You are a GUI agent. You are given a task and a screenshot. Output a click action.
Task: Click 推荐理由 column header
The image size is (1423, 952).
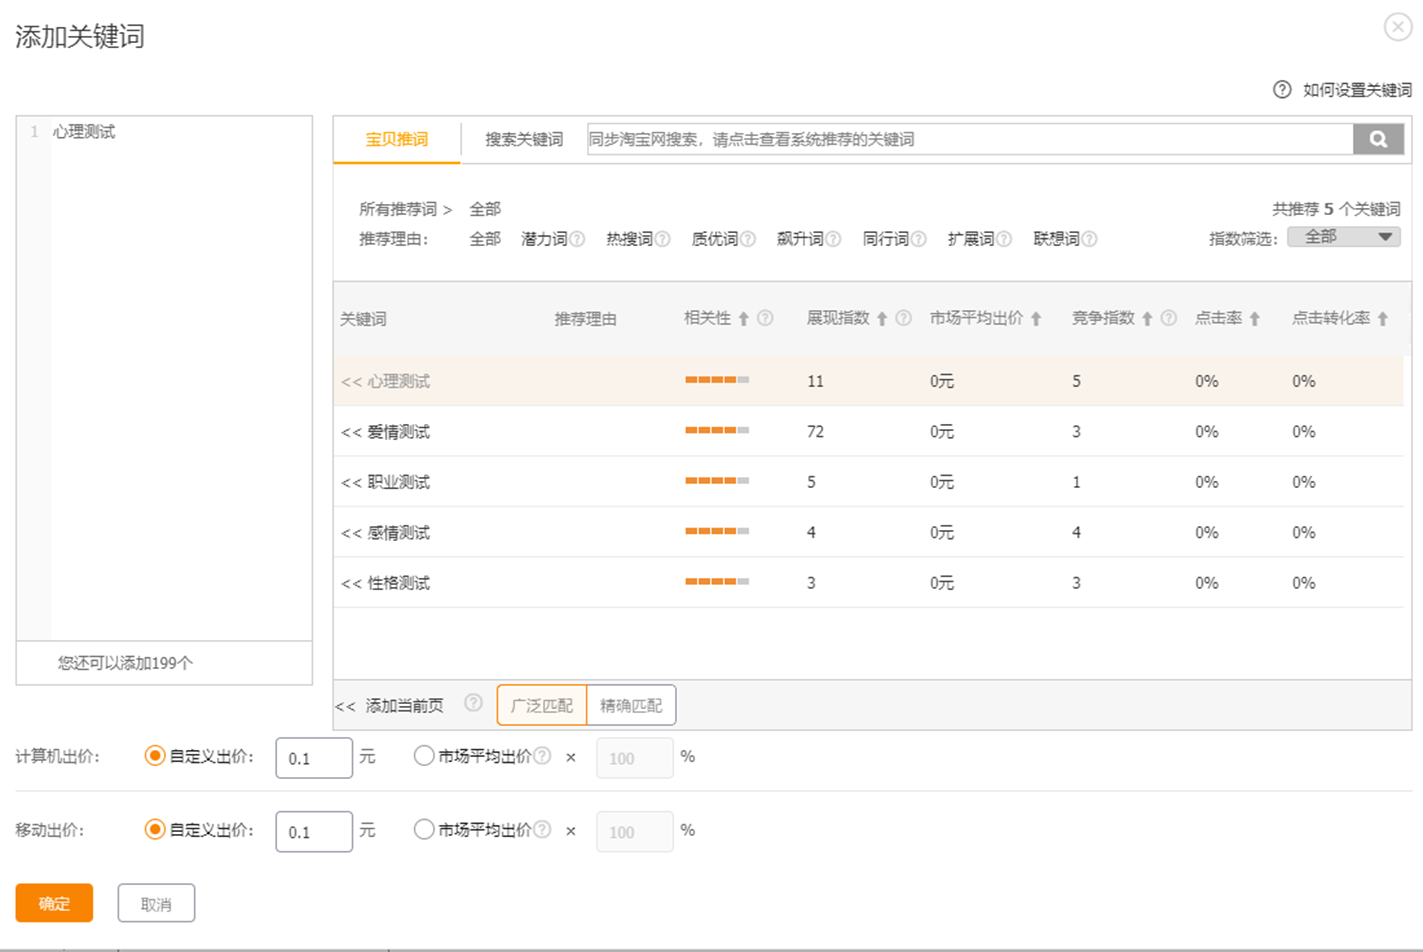pos(585,319)
